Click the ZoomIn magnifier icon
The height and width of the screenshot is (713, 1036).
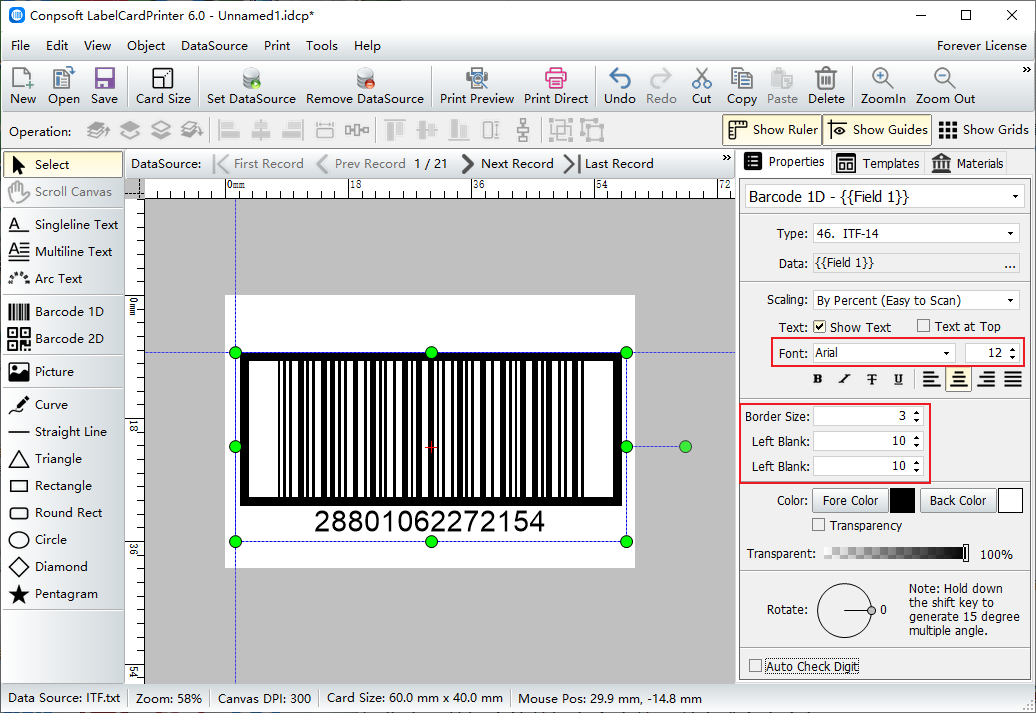point(882,78)
